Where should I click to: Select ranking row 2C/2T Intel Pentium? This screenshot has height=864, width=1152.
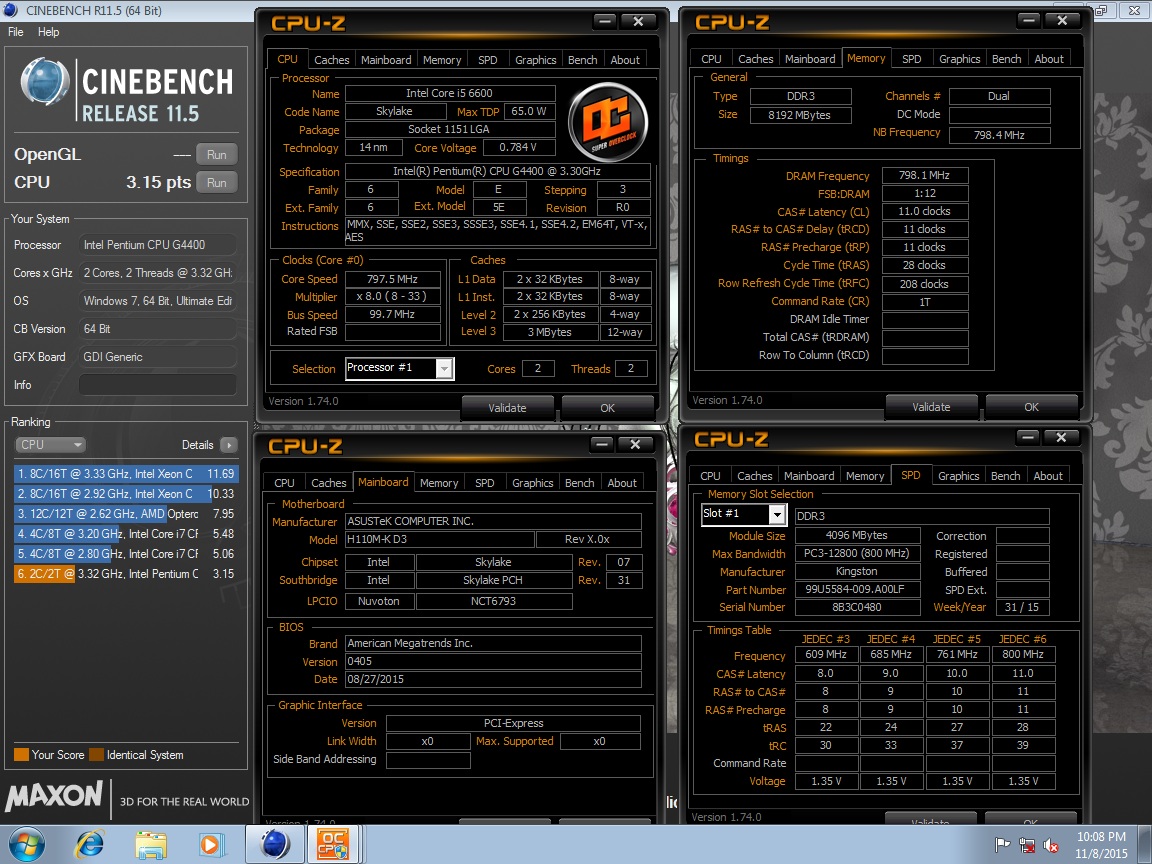[x=126, y=573]
